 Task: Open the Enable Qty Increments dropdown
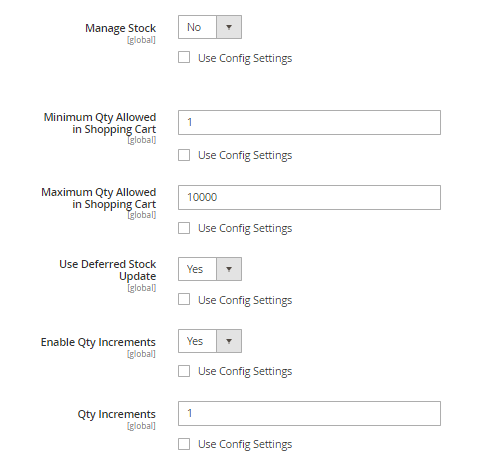tap(210, 341)
